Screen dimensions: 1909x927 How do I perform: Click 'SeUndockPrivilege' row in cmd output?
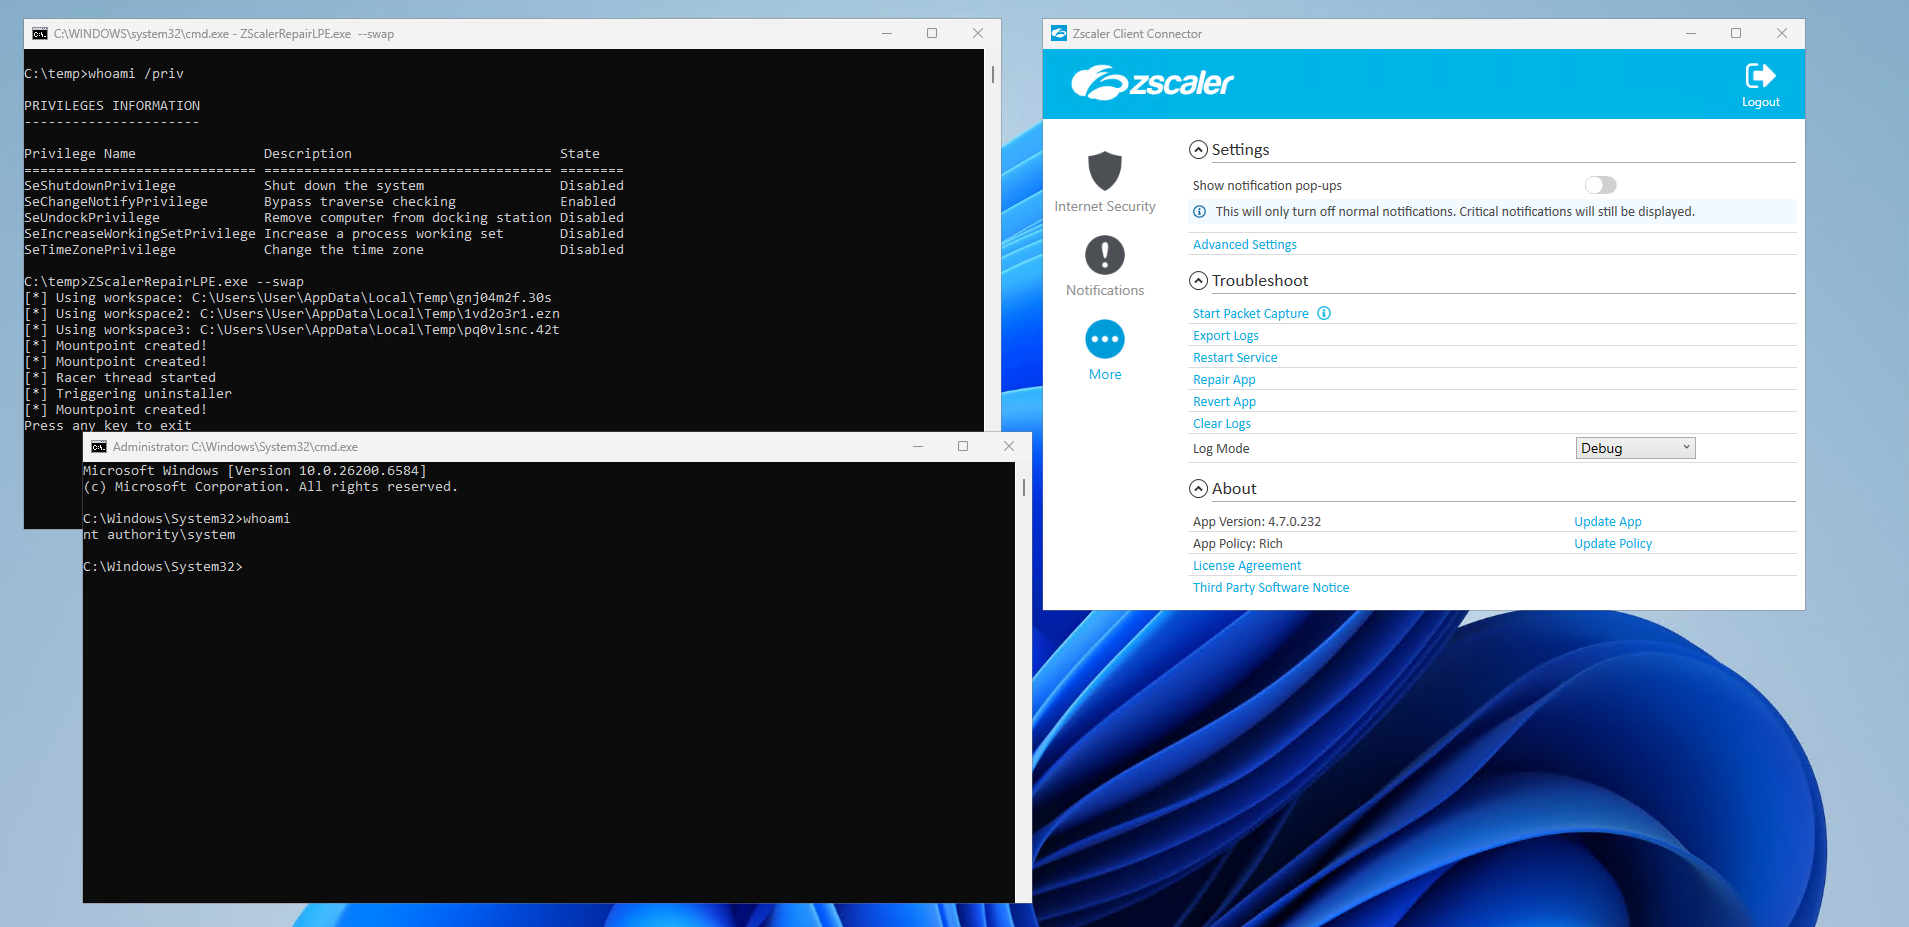point(324,218)
